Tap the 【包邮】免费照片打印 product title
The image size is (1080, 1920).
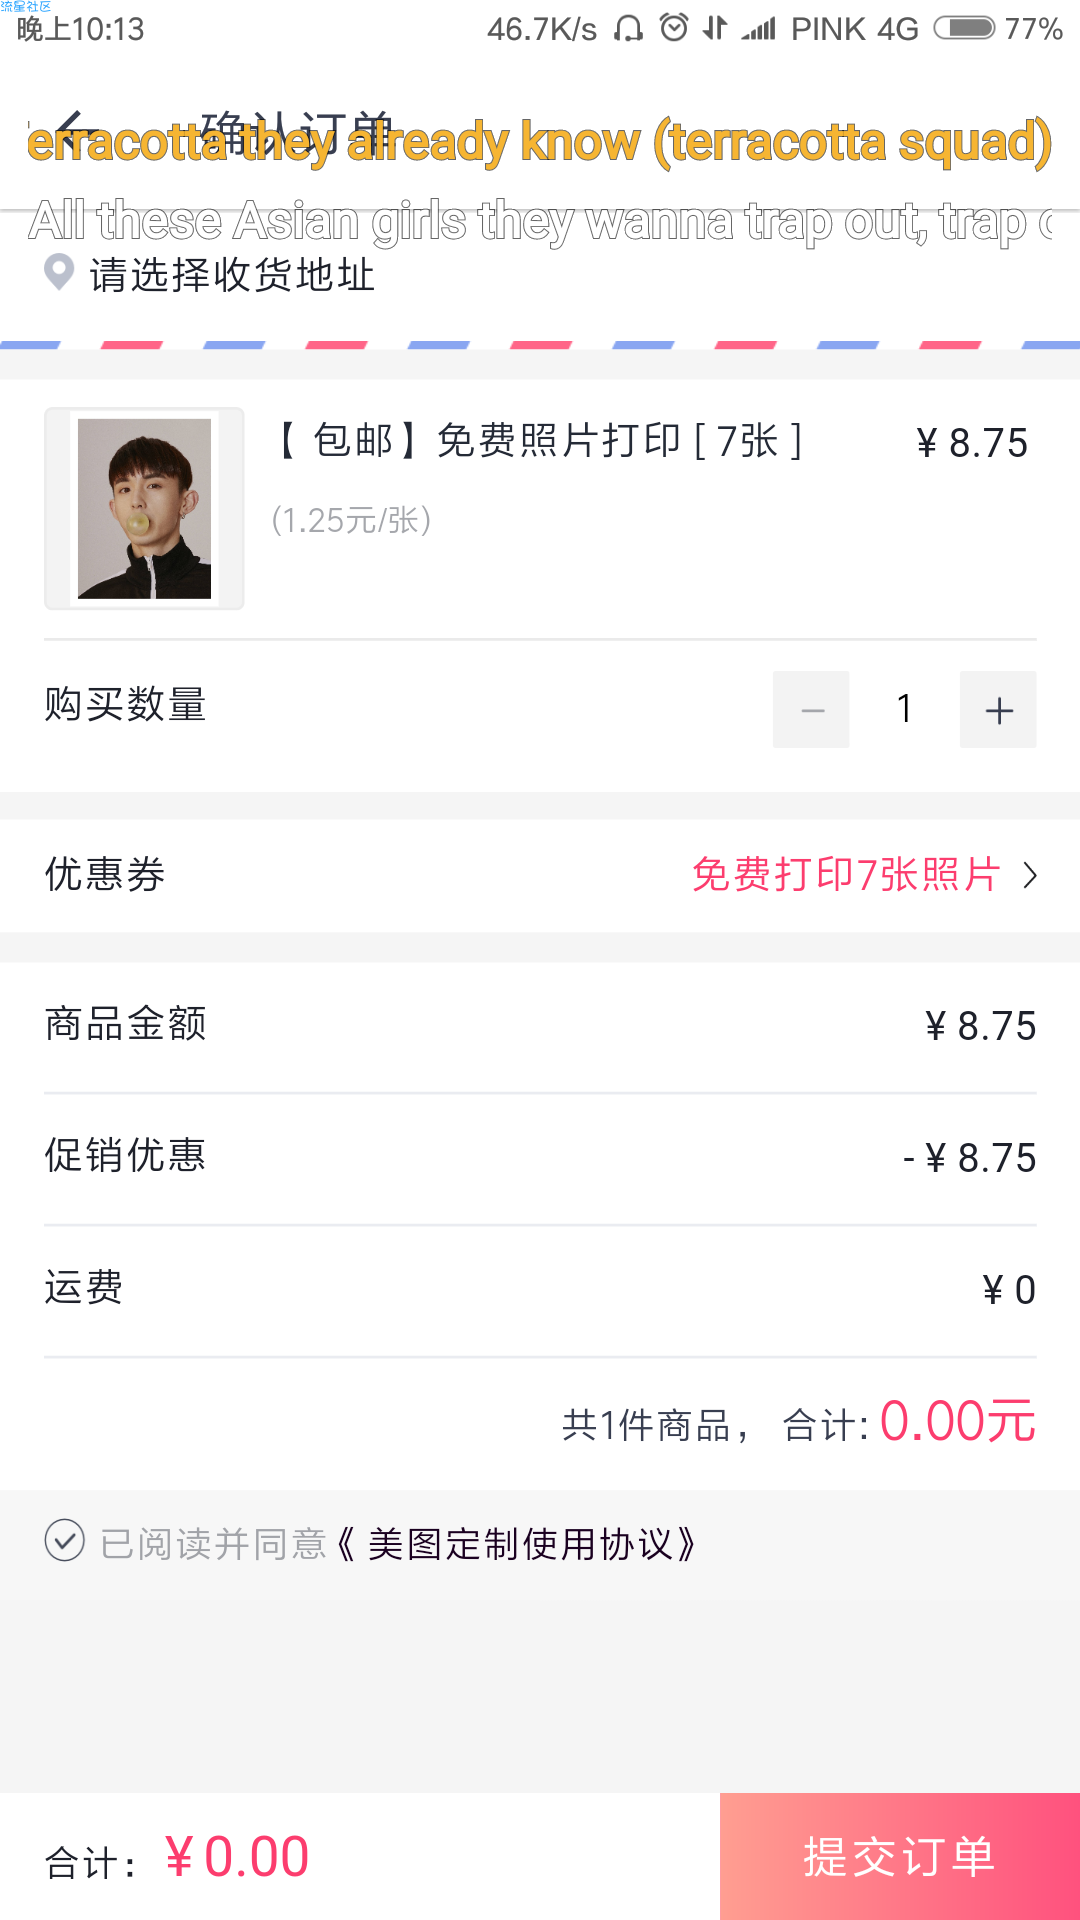[538, 440]
